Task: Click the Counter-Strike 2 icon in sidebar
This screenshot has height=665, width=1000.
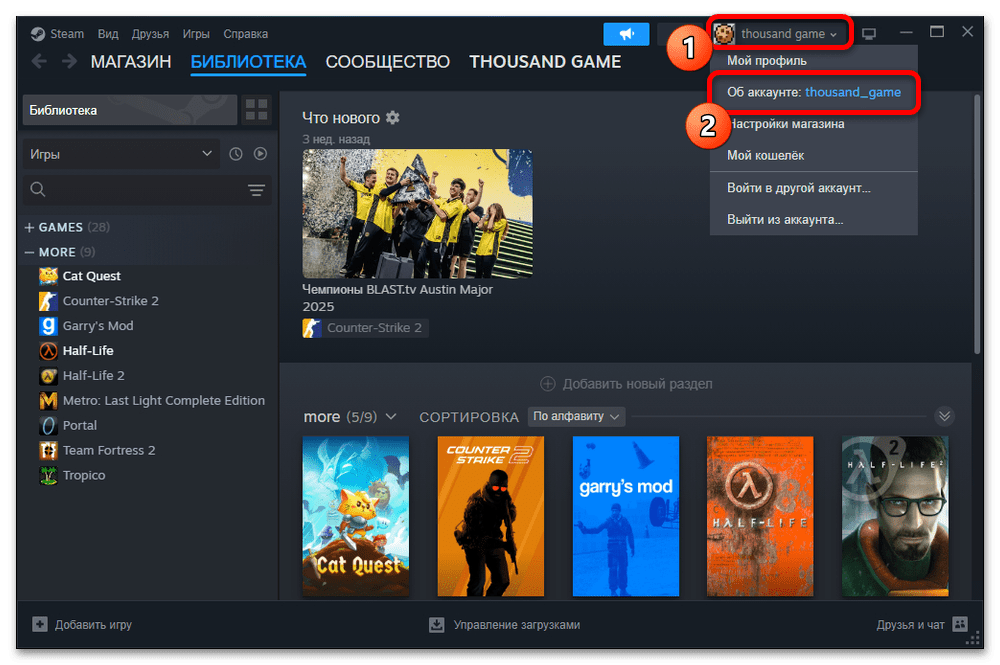Action: tap(48, 301)
